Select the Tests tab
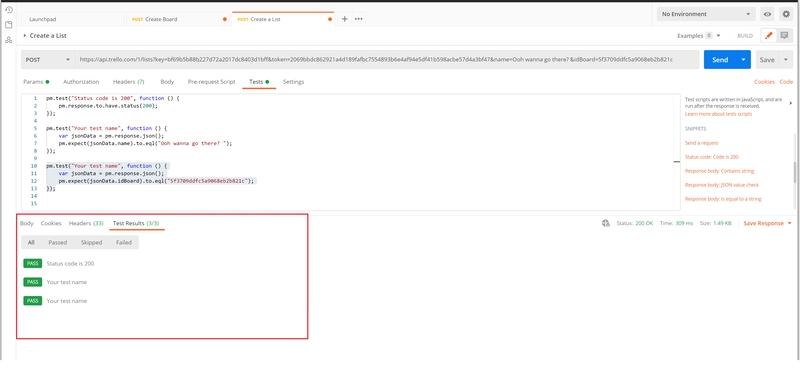 pos(259,82)
